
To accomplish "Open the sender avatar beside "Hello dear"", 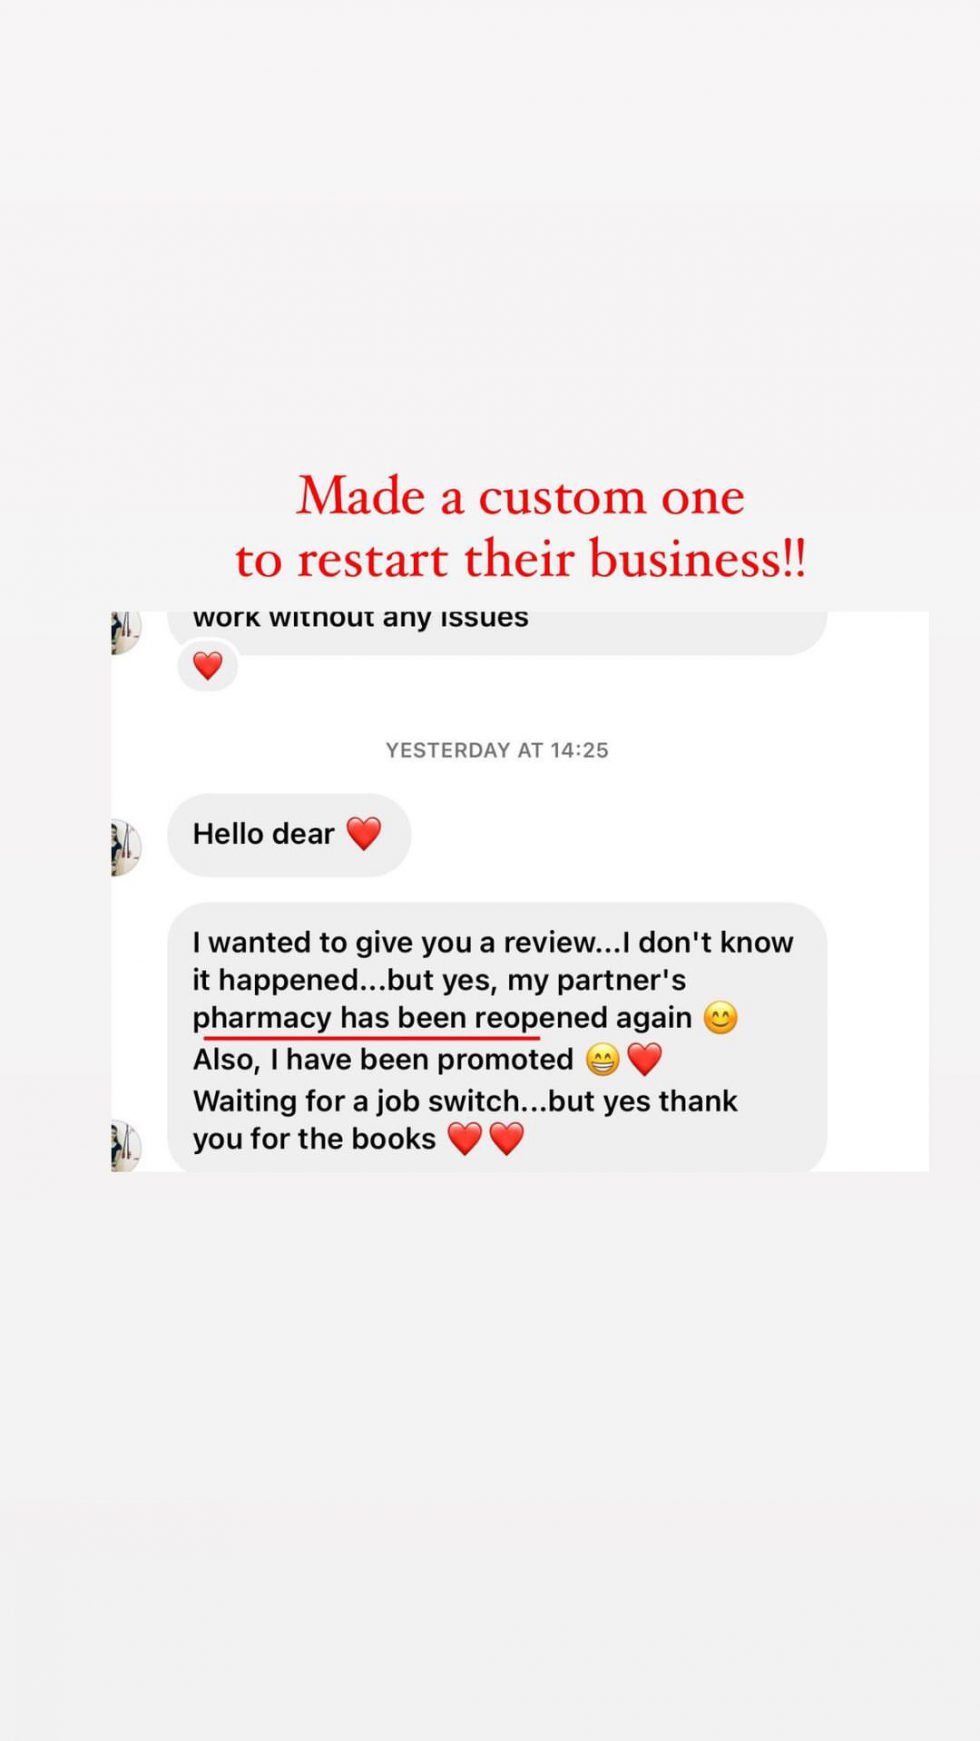I will 125,847.
